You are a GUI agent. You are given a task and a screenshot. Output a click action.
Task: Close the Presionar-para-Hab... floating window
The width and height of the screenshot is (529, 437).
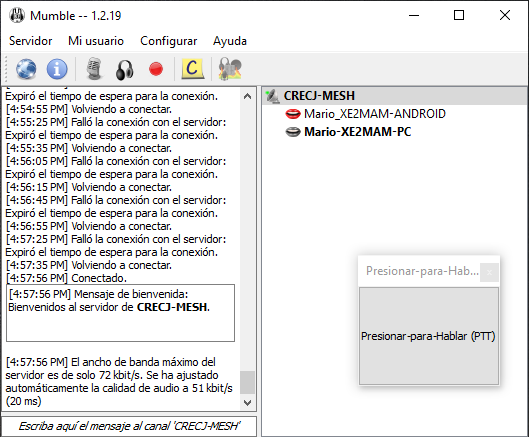click(x=489, y=272)
